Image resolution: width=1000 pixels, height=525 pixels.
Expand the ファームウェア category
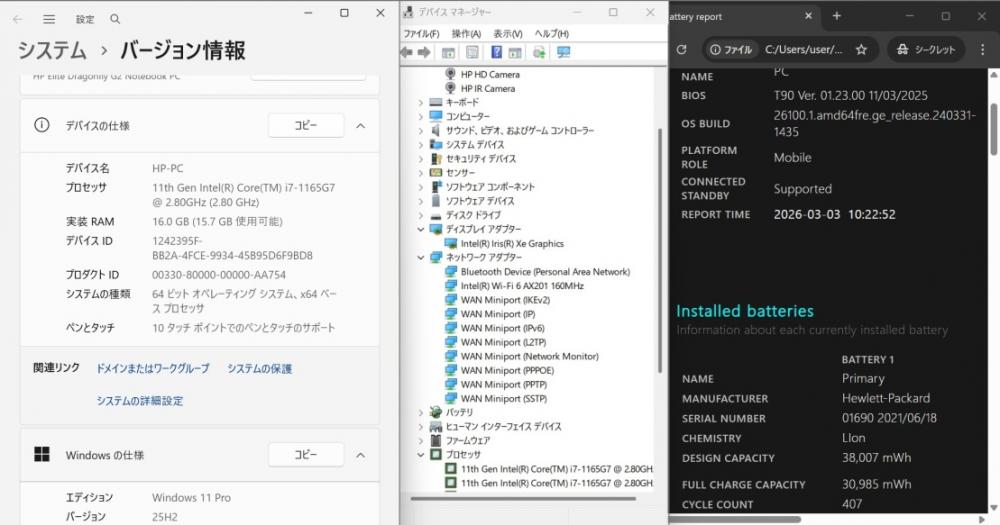tap(421, 440)
